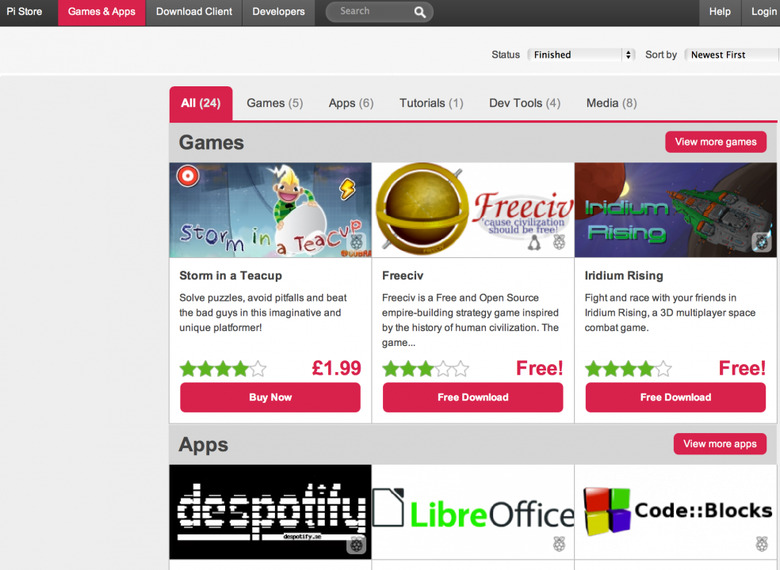Click Raspberry Pi badge on Iridium Rising image
The image size is (780, 570).
tap(762, 242)
